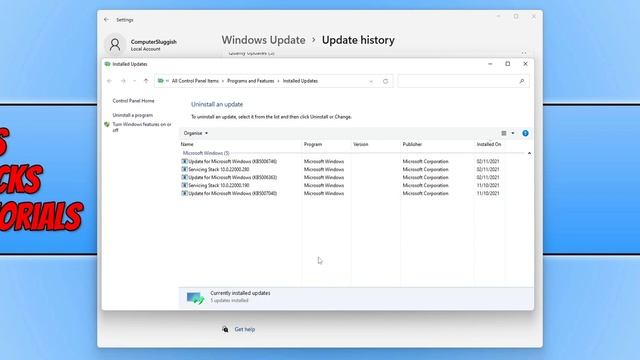The width and height of the screenshot is (640, 360).
Task: Refresh the Installed Updates list
Action: tap(385, 81)
